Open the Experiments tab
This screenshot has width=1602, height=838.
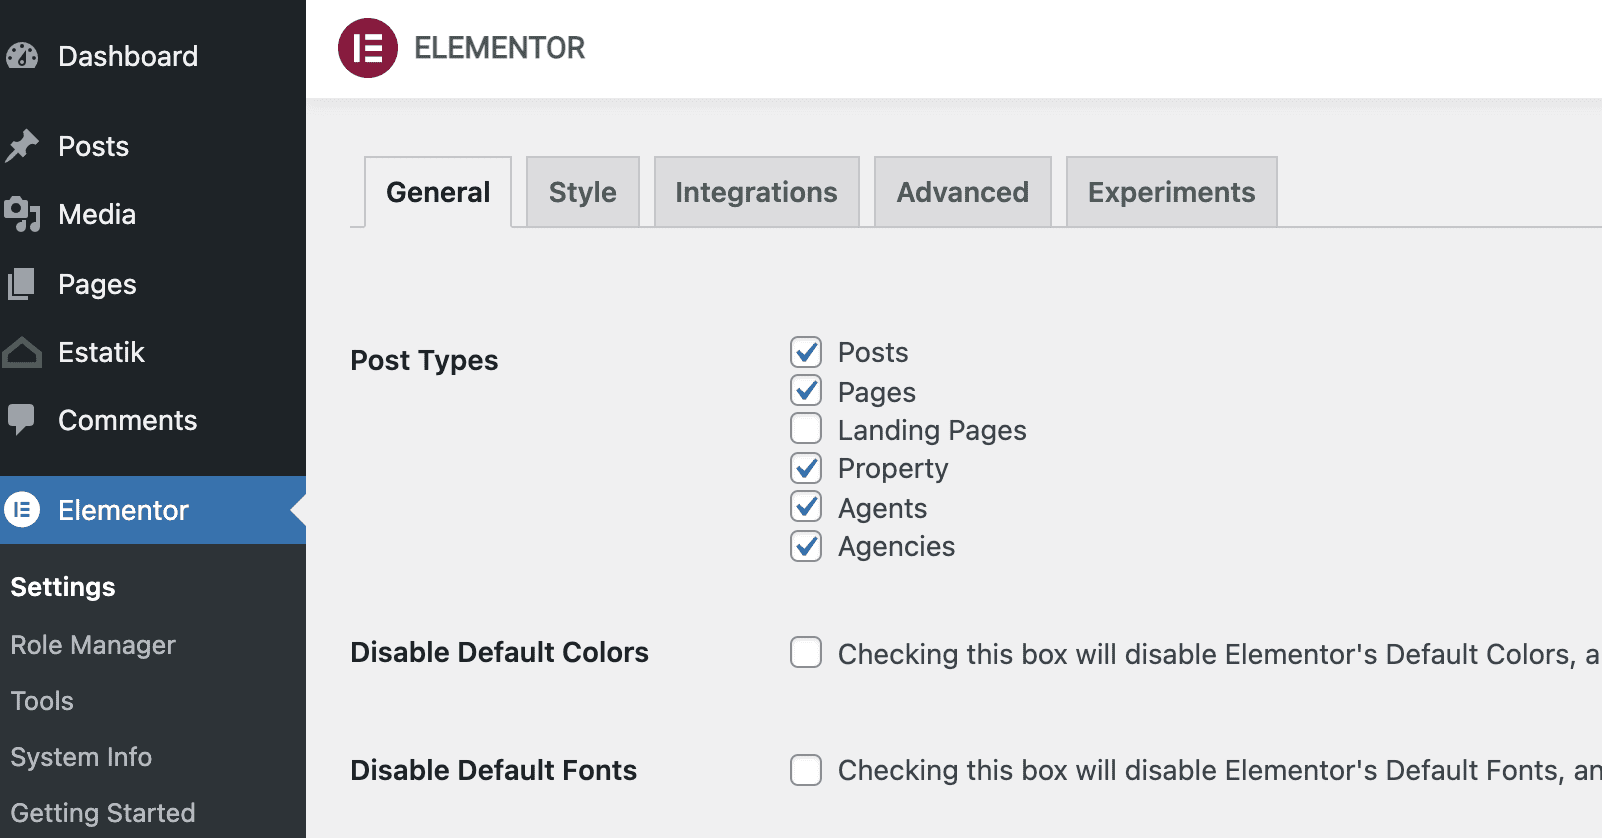coord(1172,192)
